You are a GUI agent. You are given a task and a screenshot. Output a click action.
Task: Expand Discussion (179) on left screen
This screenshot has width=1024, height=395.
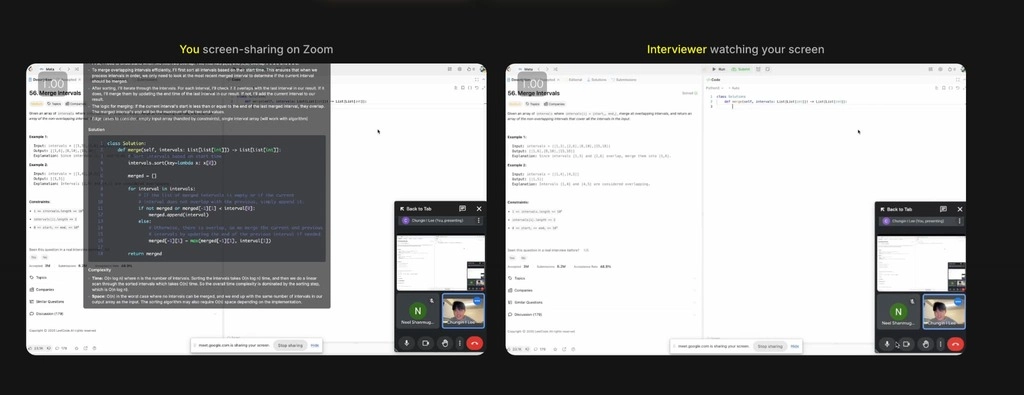click(47, 313)
